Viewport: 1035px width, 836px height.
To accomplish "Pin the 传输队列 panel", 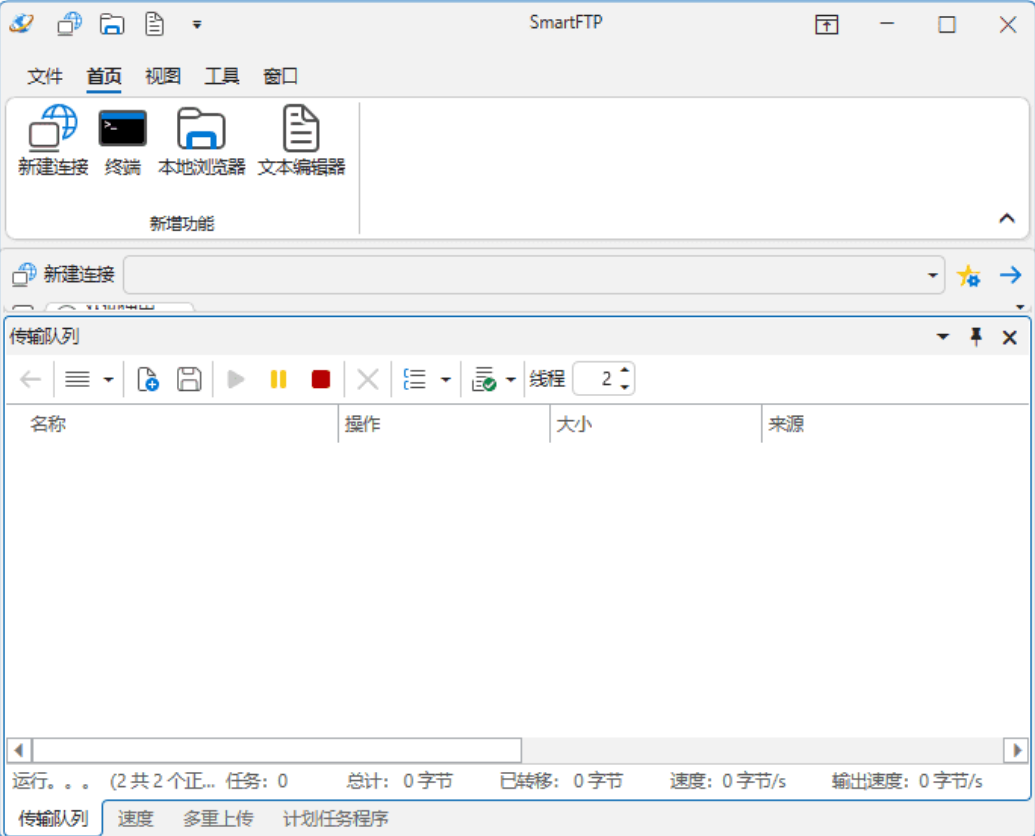I will tap(977, 338).
